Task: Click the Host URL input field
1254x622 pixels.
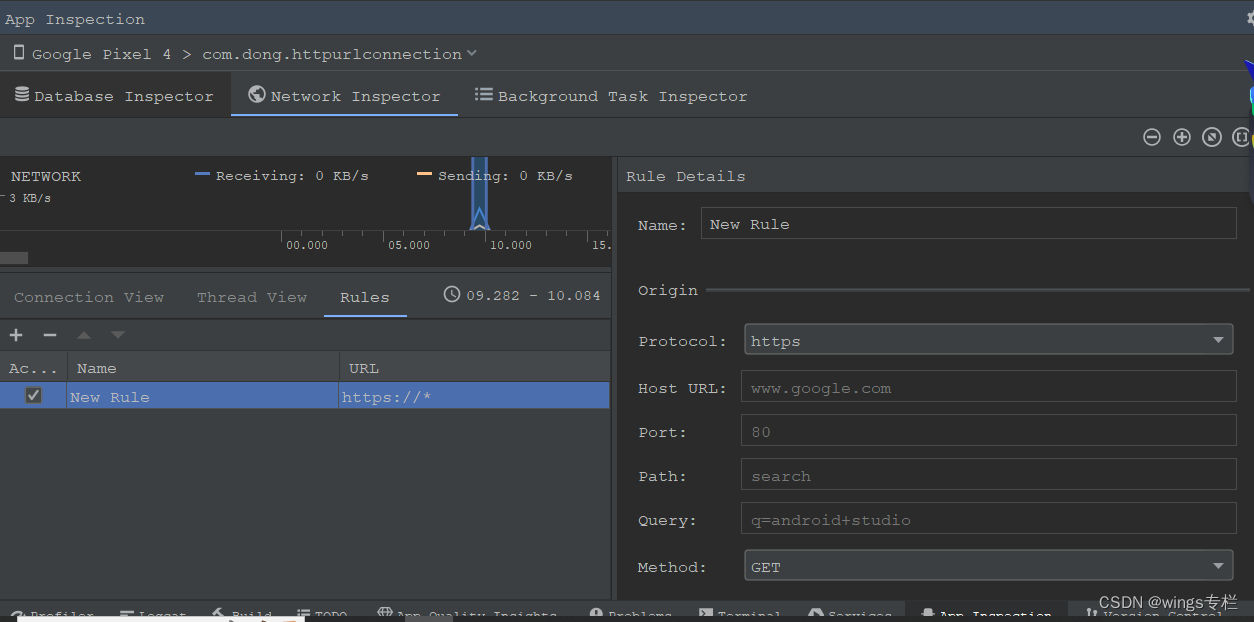Action: pos(989,388)
